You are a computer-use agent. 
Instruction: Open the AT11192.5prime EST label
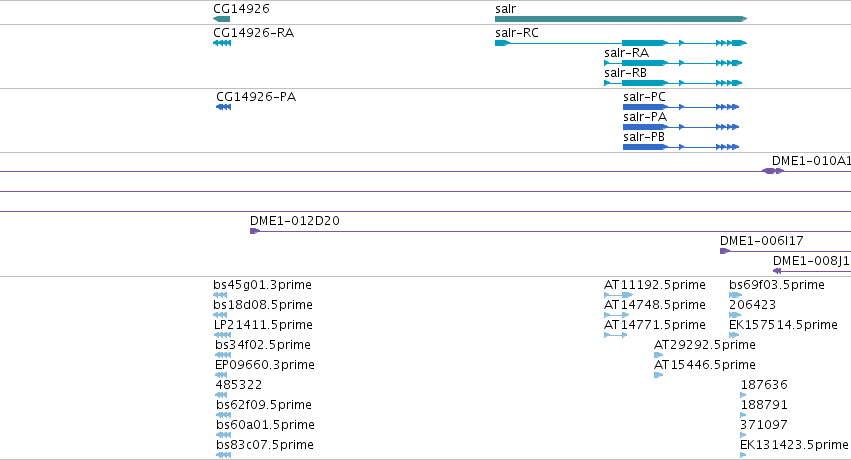tap(655, 285)
